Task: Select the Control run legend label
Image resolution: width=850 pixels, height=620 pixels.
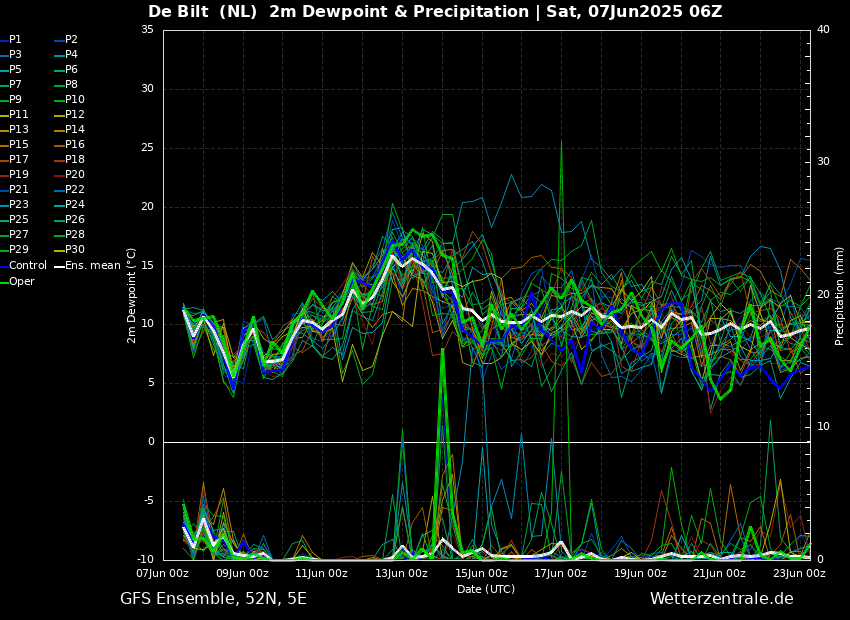Action: [x=28, y=266]
